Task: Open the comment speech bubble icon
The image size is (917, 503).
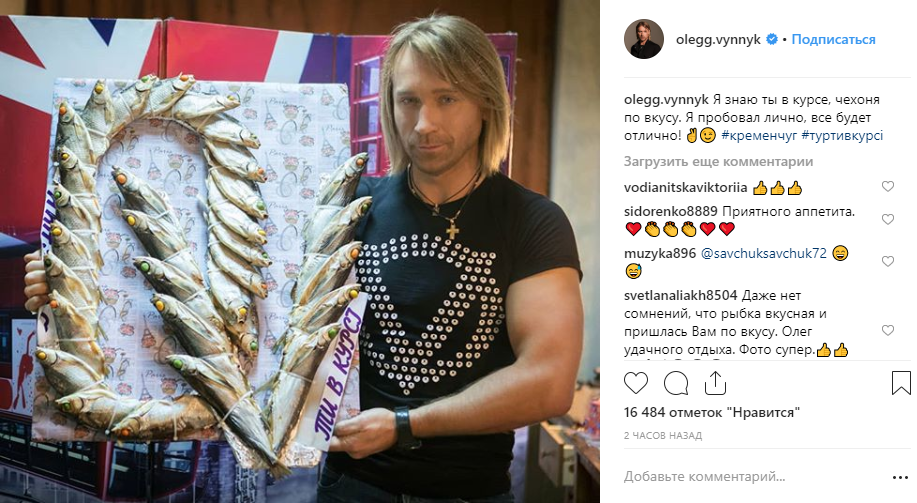Action: (675, 384)
